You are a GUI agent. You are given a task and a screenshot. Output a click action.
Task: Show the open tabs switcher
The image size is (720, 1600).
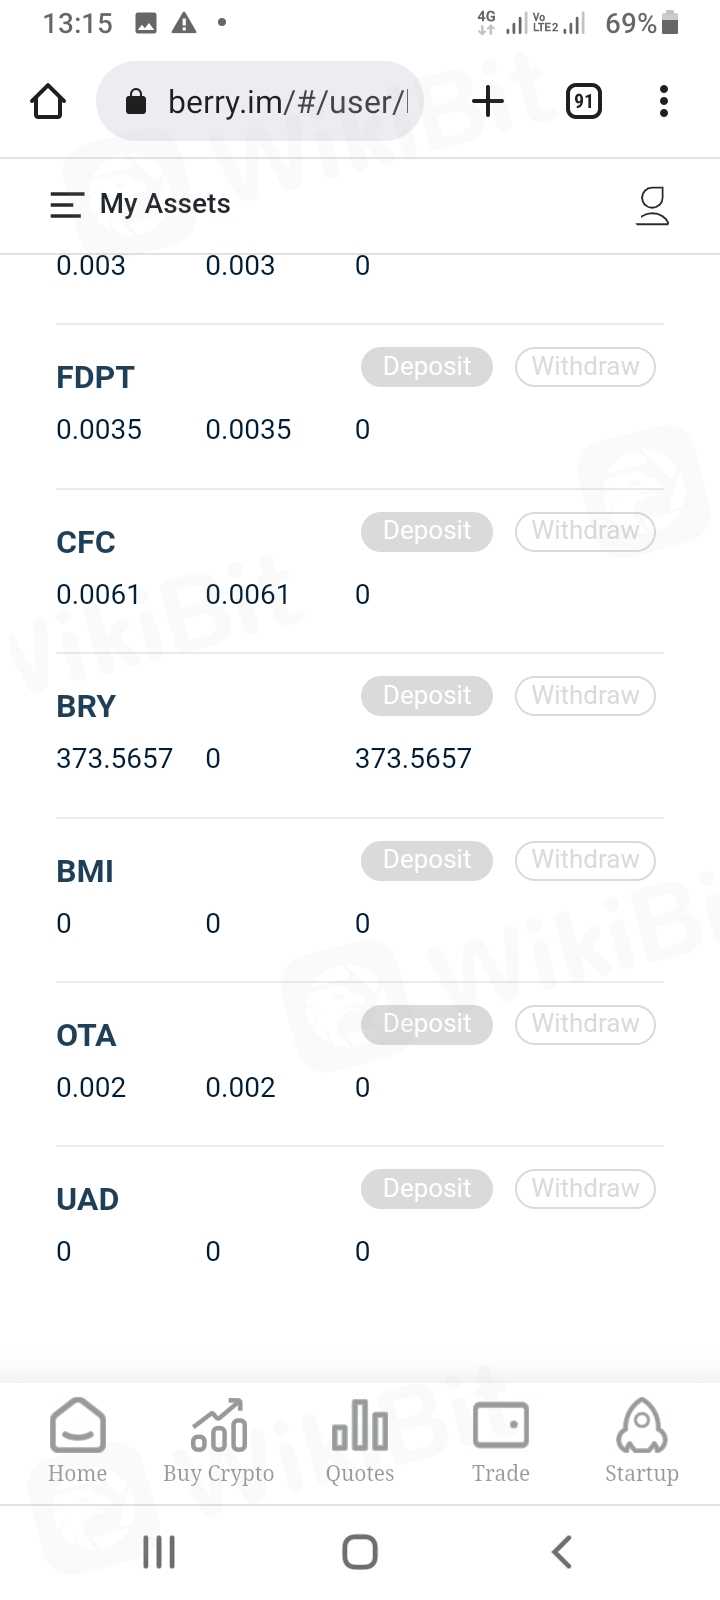584,101
